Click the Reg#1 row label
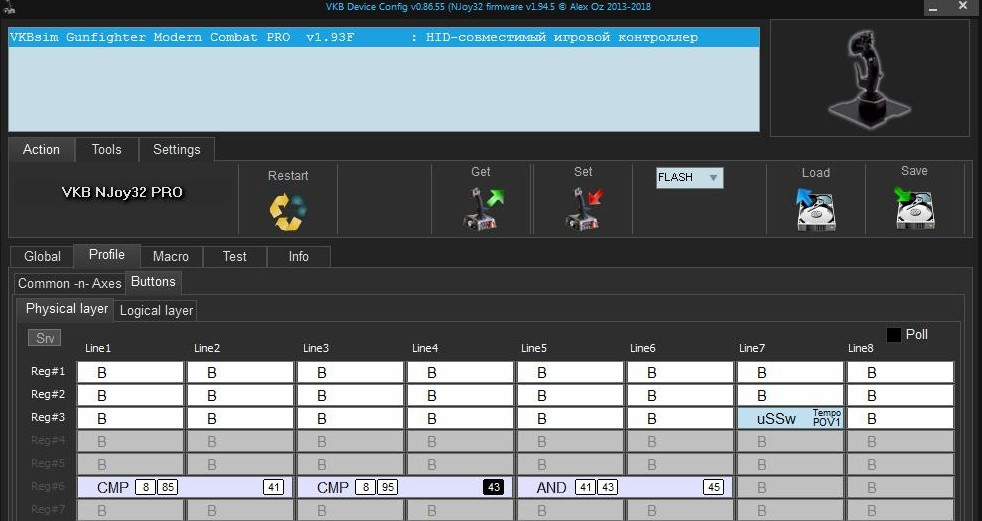The width and height of the screenshot is (982, 521). pos(48,371)
